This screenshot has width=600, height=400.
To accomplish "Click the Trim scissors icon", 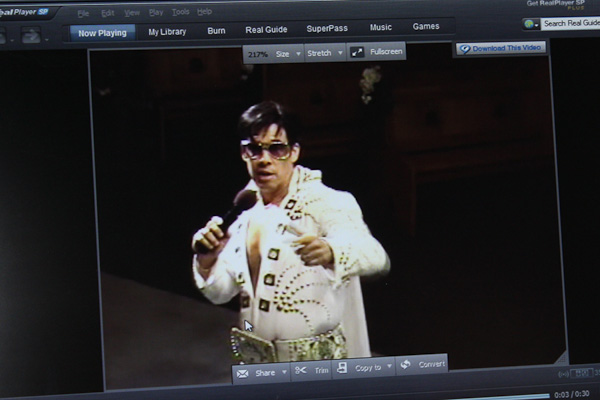I will (x=301, y=371).
